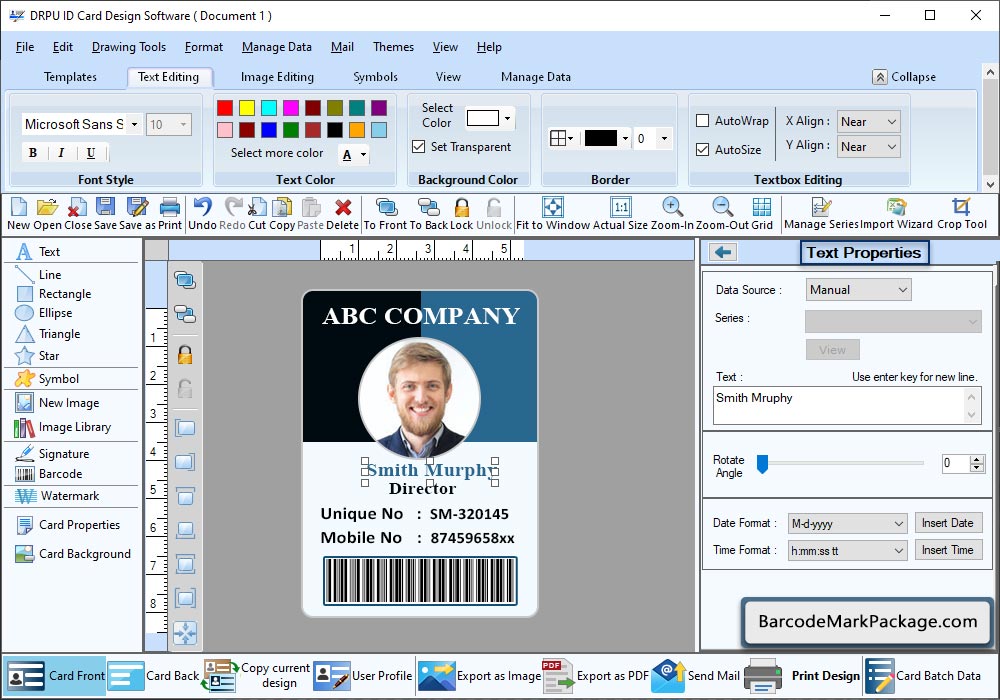This screenshot has height=700, width=1000.
Task: Open the font family dropdown
Action: (x=134, y=124)
